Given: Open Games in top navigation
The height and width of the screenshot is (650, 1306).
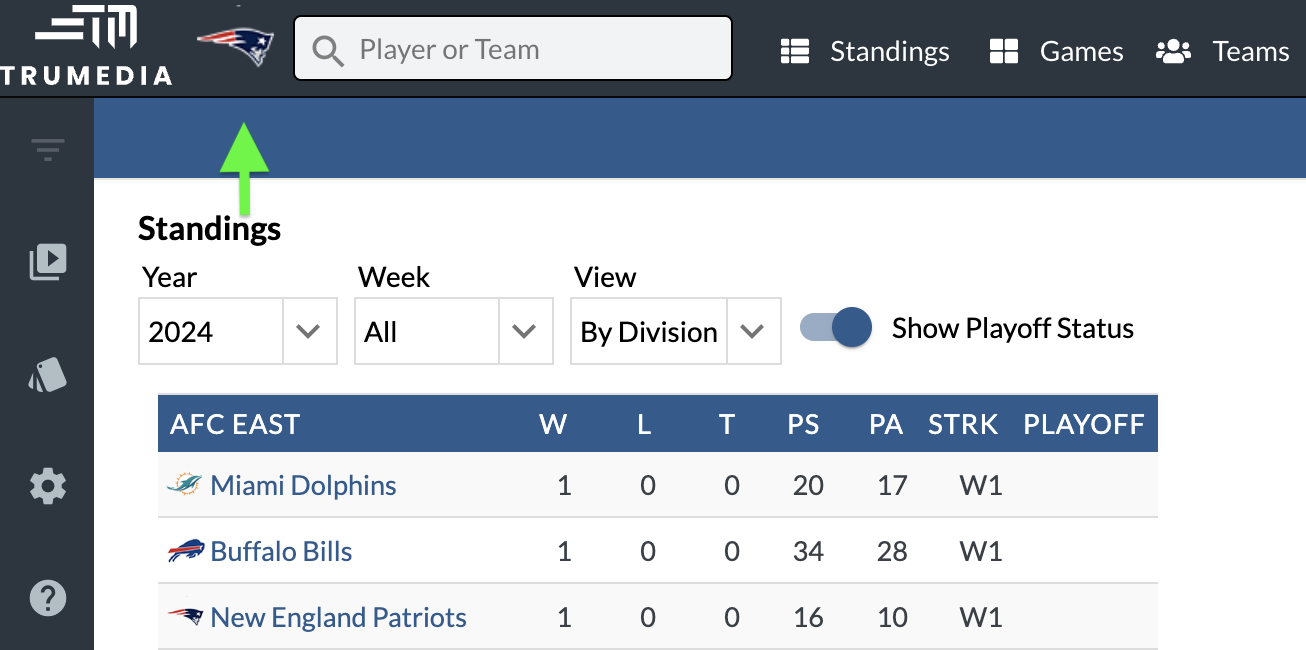Looking at the screenshot, I should coord(1056,51).
